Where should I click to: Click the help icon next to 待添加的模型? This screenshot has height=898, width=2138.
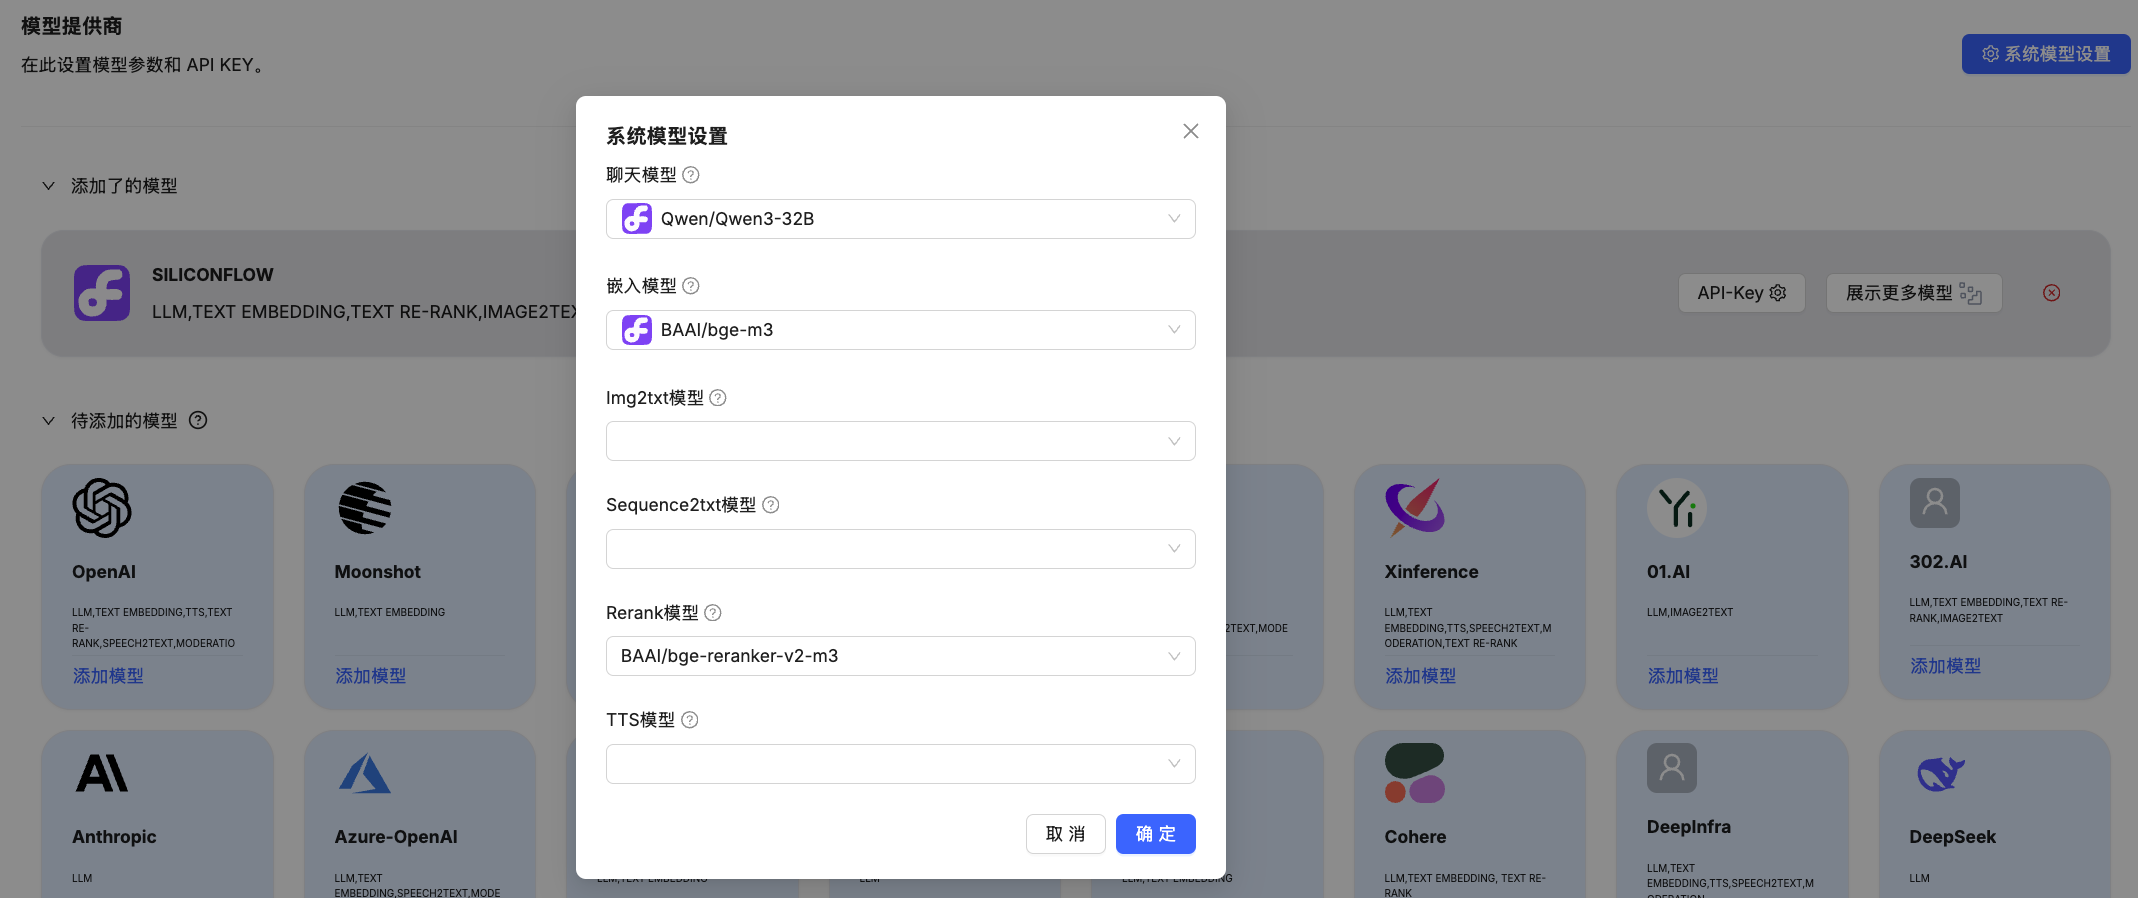coord(198,421)
